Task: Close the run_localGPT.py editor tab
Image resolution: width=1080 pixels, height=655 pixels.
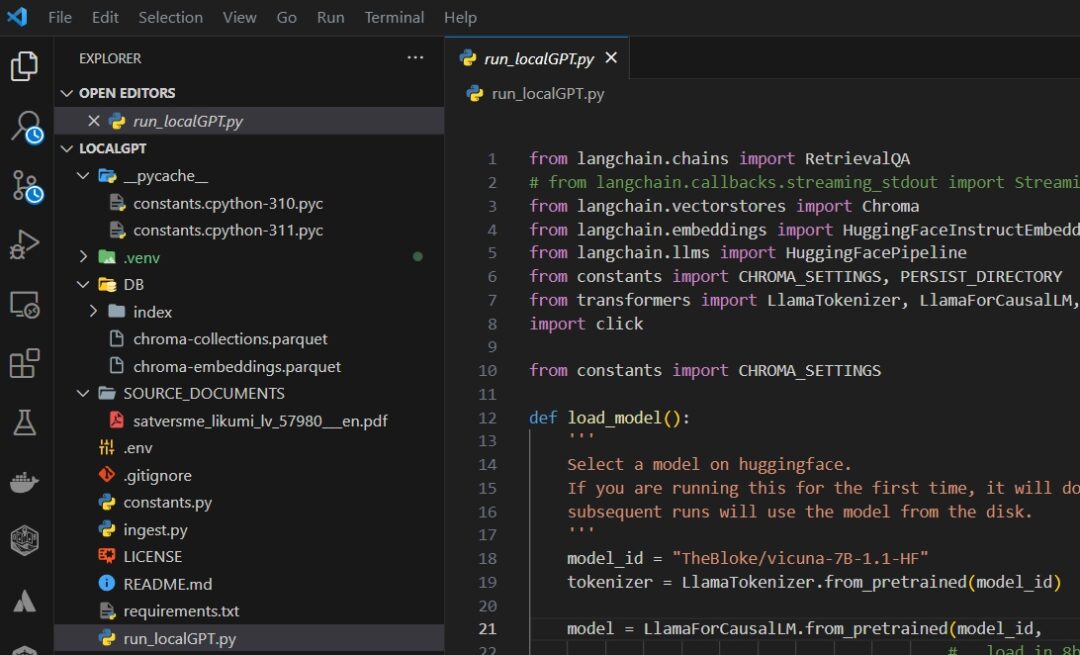Action: [x=611, y=58]
